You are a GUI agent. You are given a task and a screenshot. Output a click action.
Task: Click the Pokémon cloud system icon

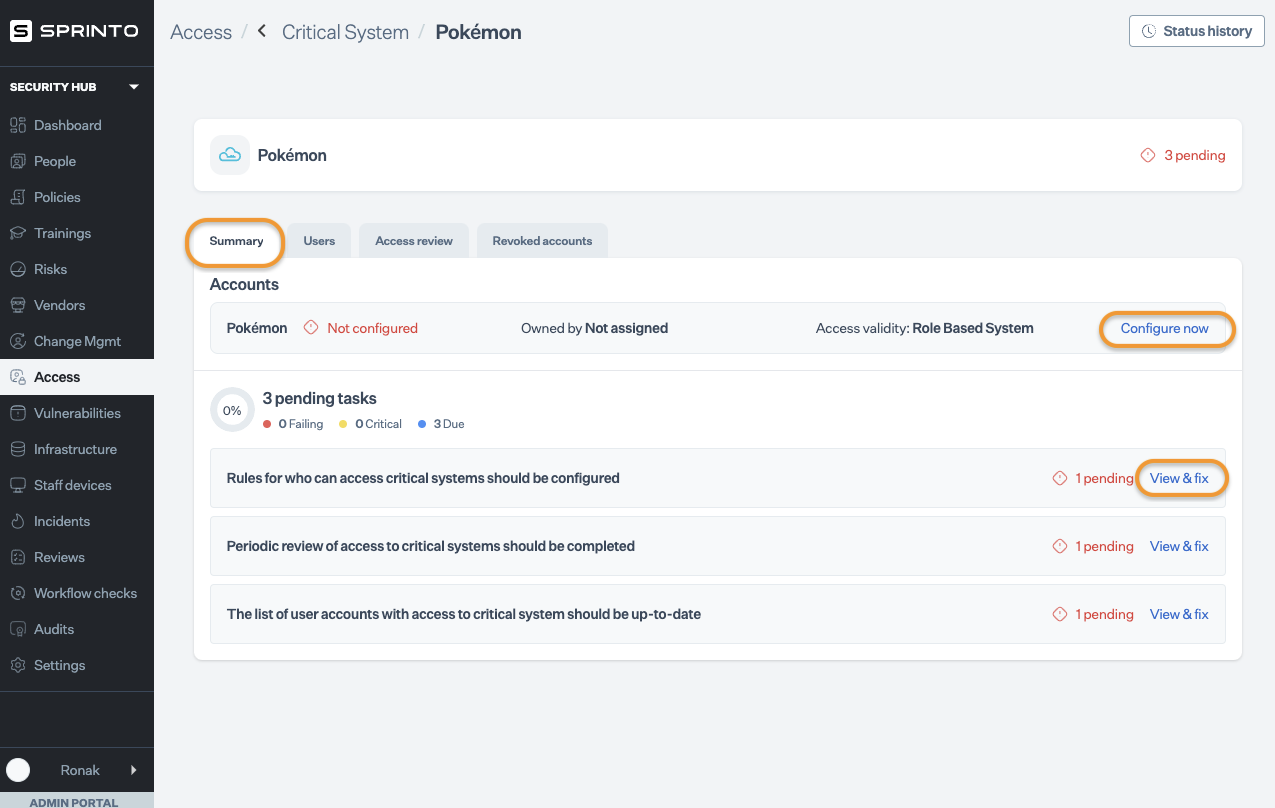pos(230,155)
